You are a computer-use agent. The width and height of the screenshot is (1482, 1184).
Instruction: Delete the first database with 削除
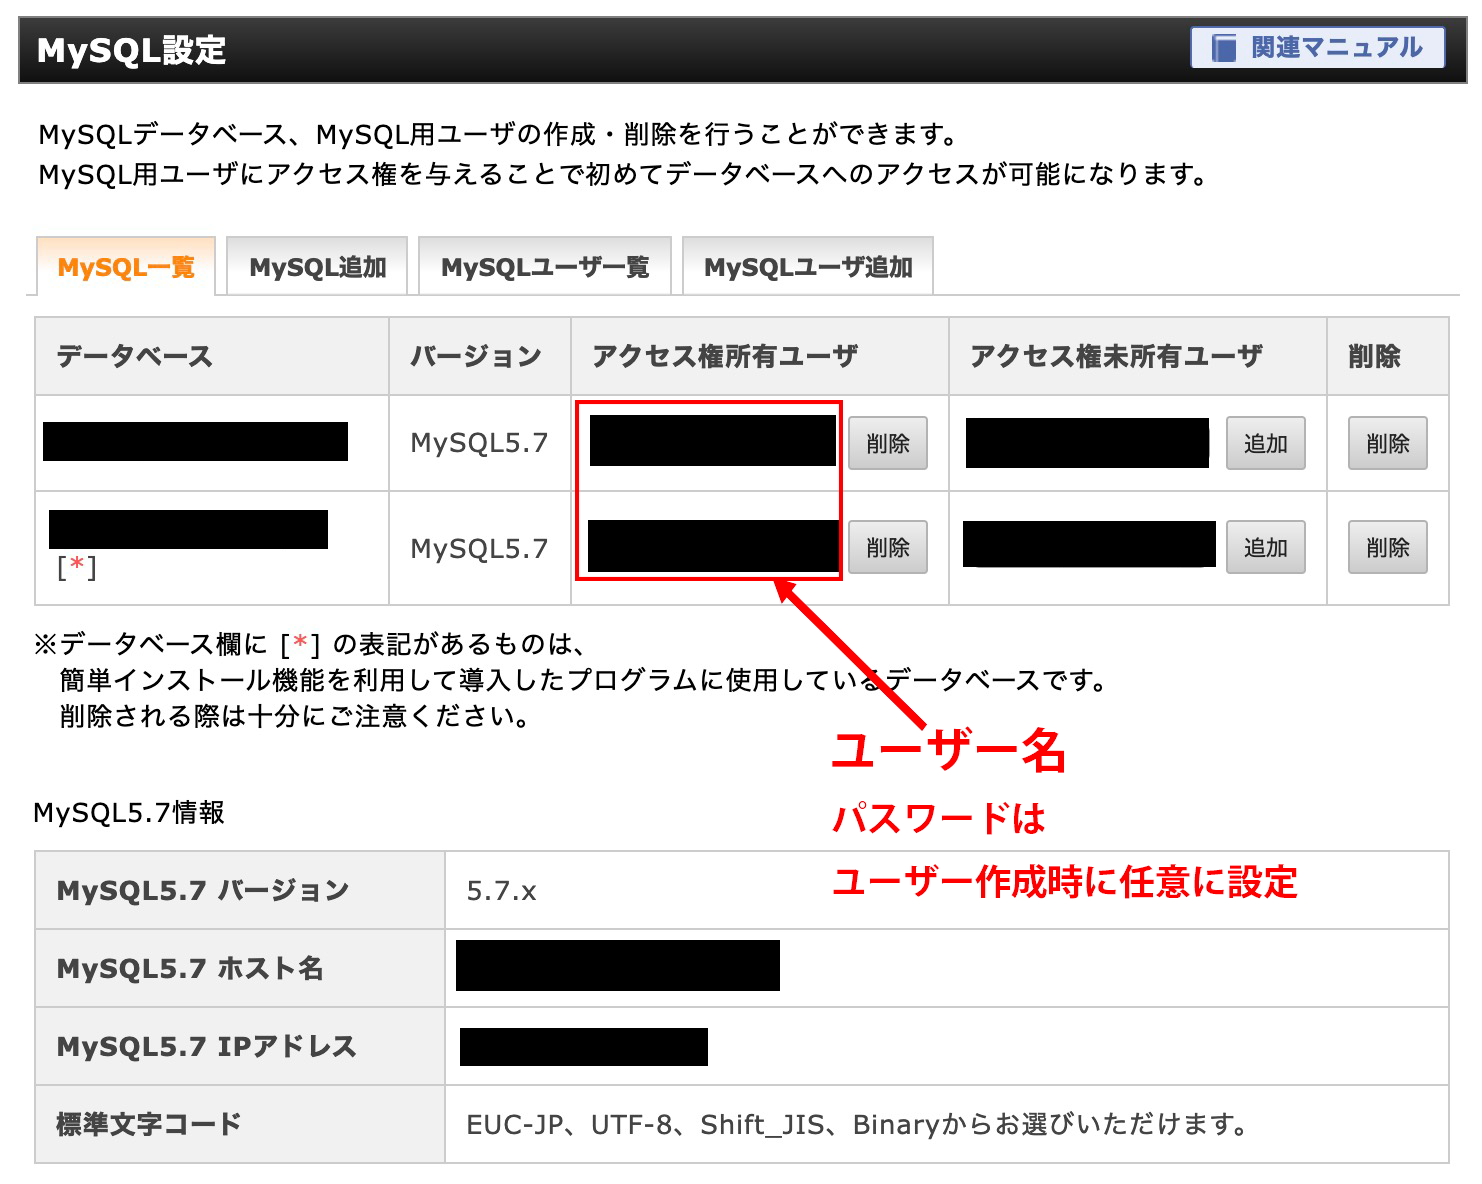coord(1387,442)
